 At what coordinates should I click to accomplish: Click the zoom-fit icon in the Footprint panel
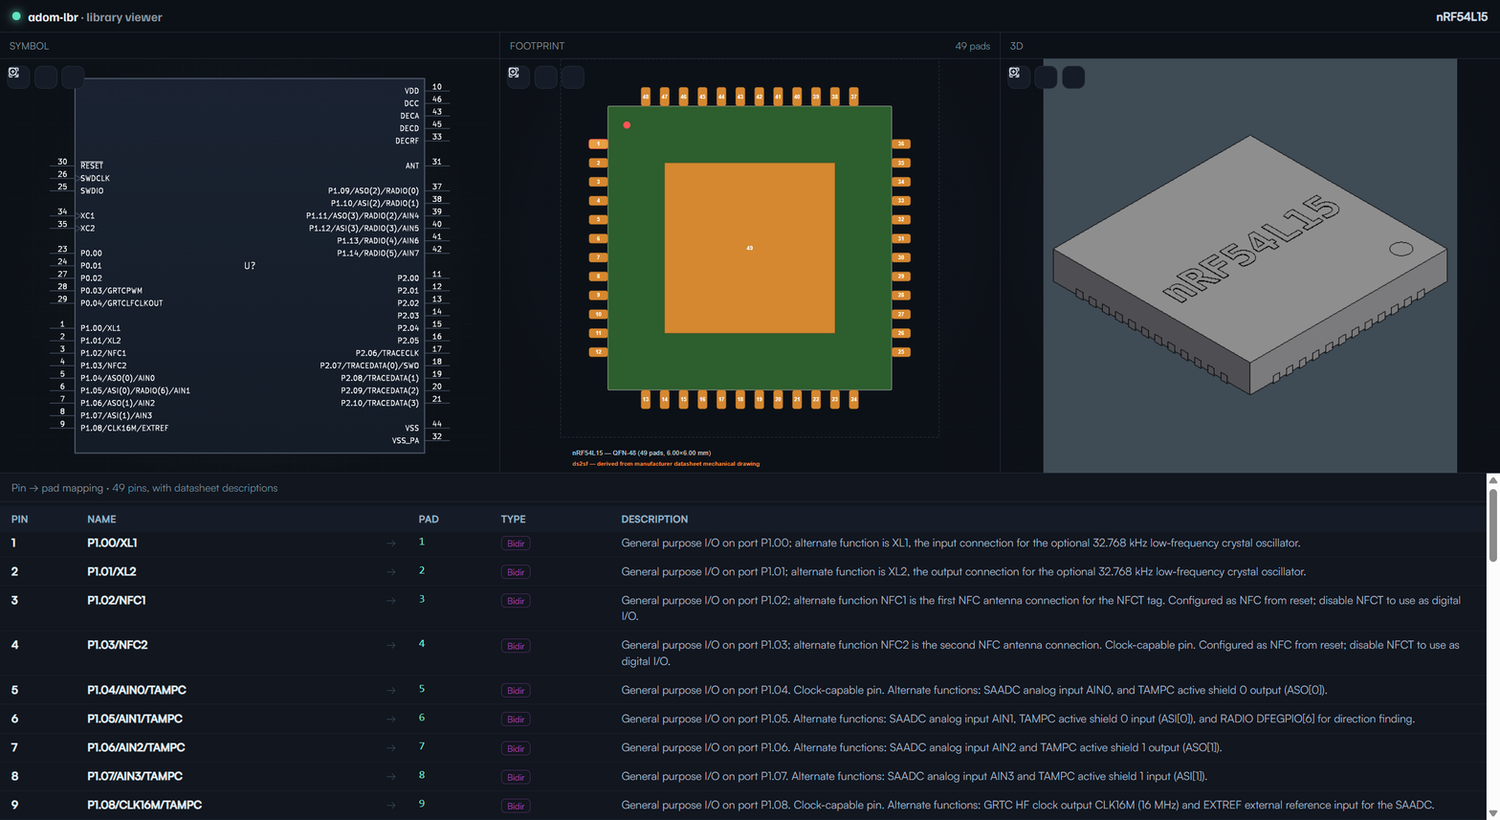pos(514,73)
